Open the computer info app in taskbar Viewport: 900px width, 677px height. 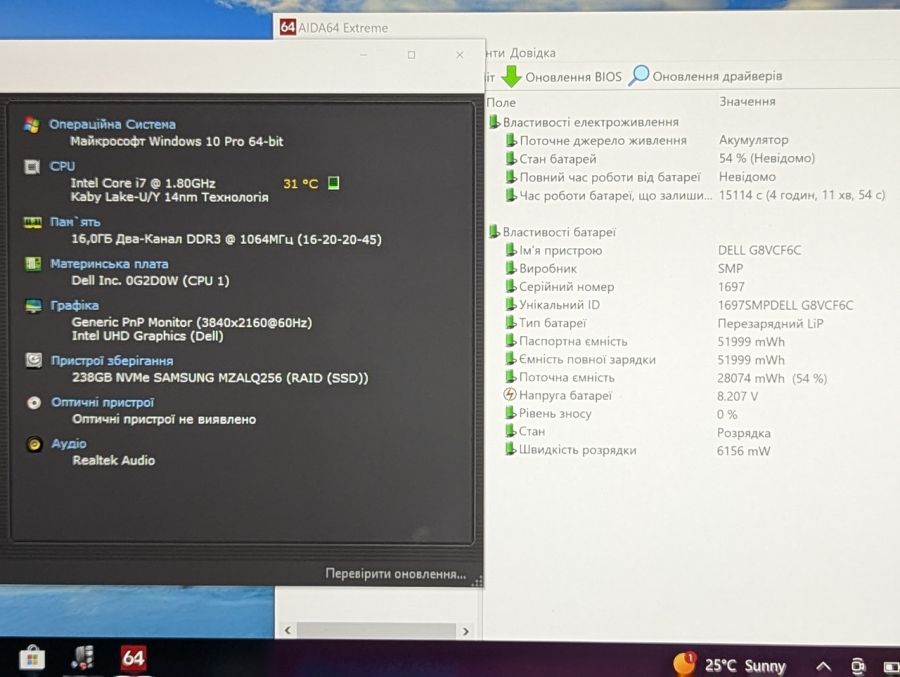(x=83, y=658)
